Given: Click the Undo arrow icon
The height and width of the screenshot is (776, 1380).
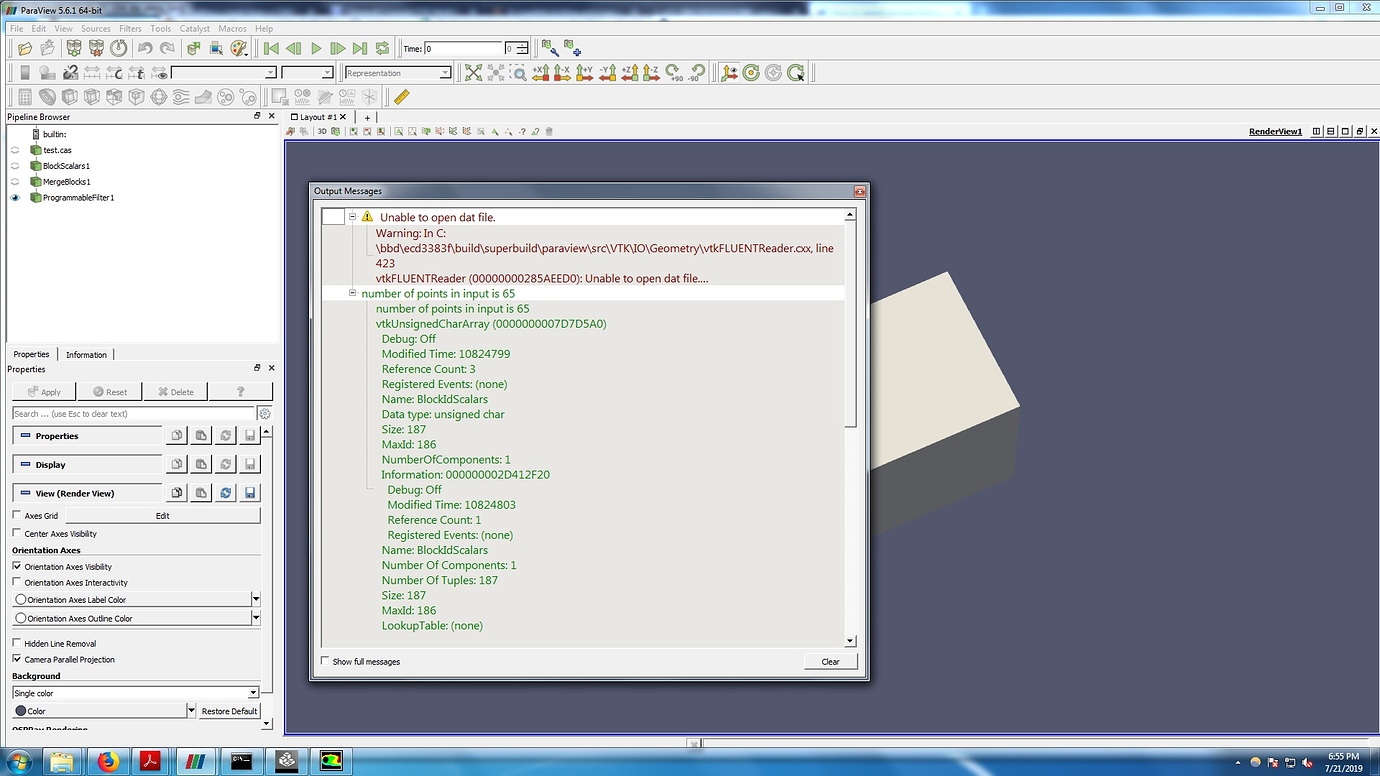Looking at the screenshot, I should click(145, 48).
